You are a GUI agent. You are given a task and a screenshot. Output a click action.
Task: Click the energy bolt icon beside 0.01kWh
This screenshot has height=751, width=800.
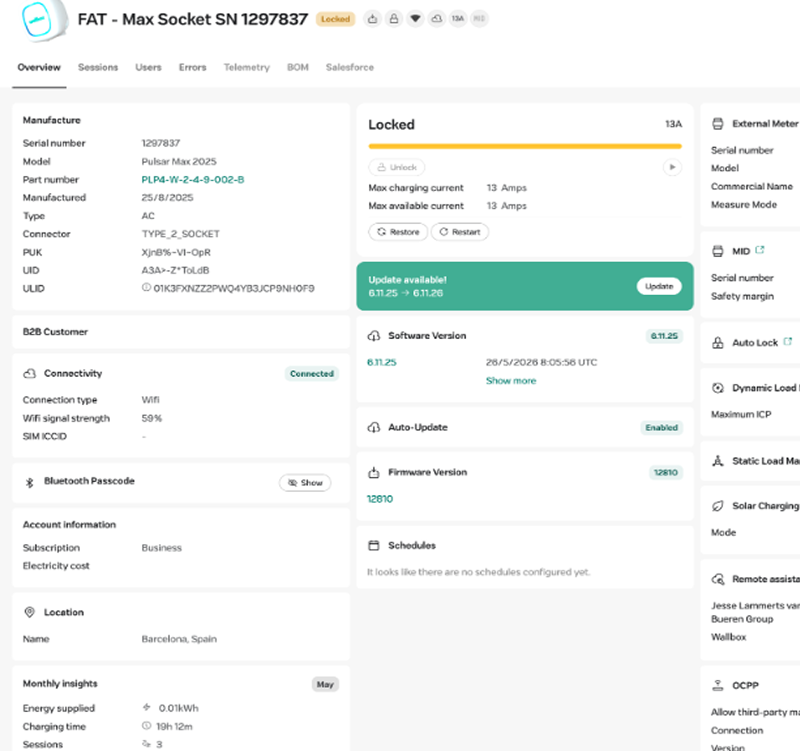pos(146,707)
